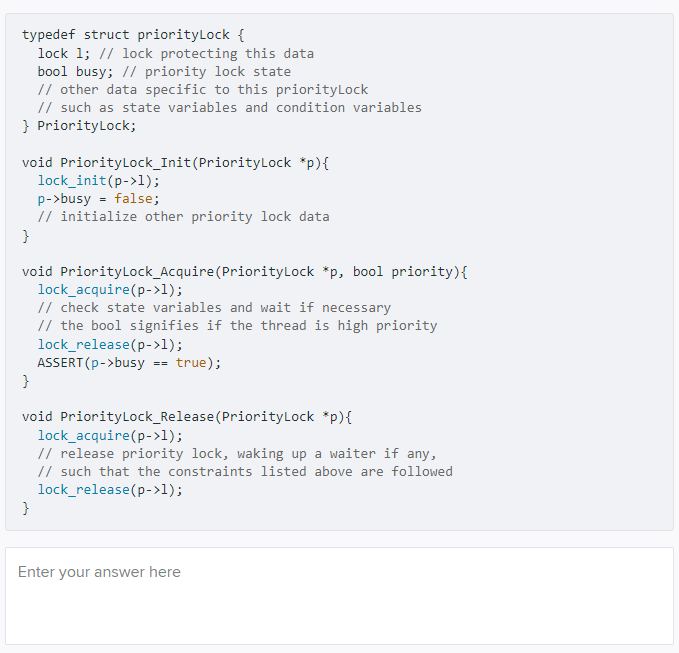Click the ASSERT(p->busy == true) line
The width and height of the screenshot is (679, 653).
[x=129, y=363]
